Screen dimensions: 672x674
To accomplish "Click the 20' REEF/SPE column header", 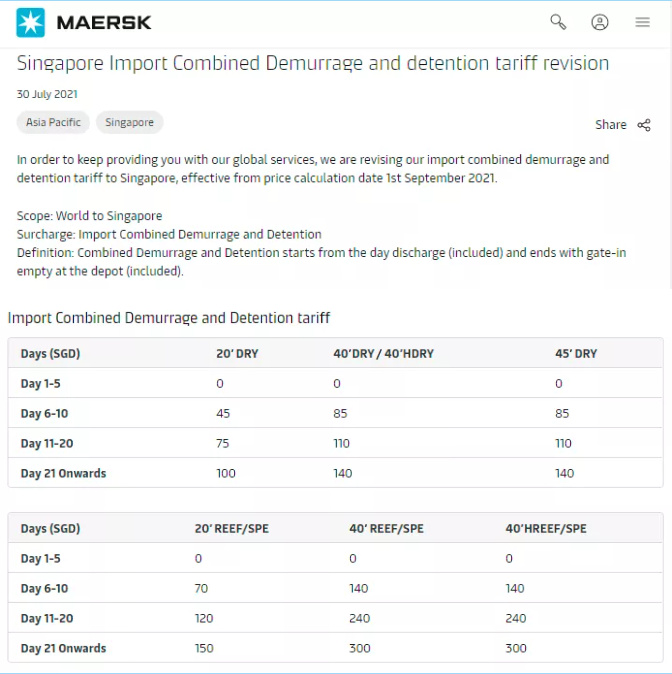I will pyautogui.click(x=231, y=529).
